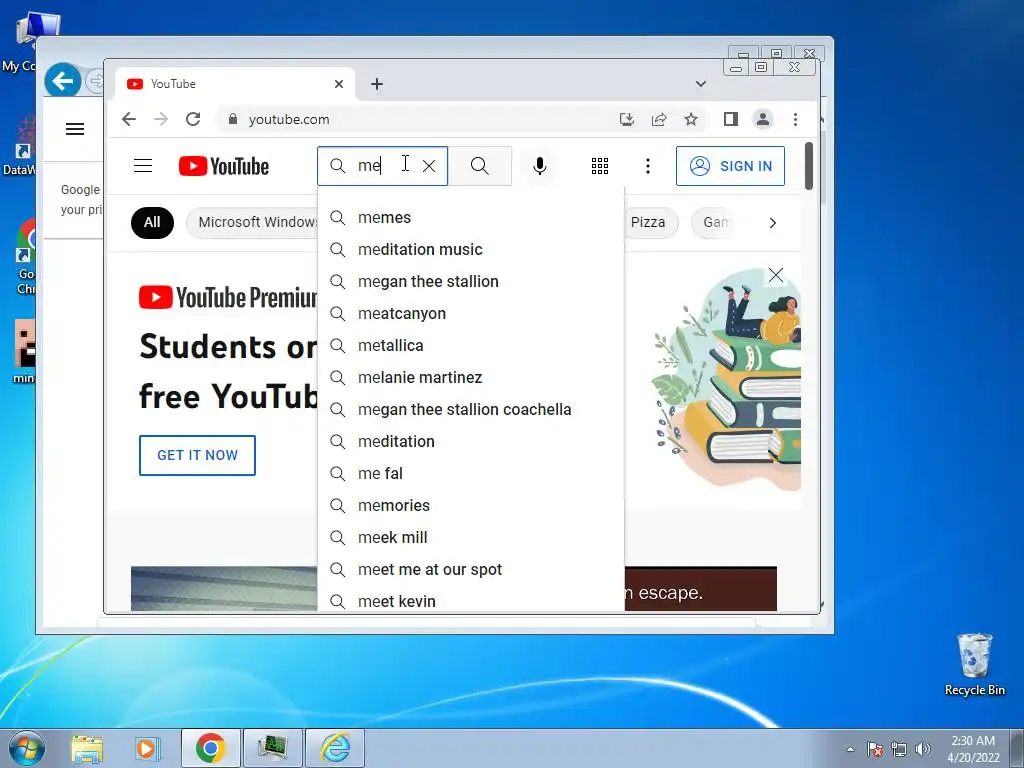
Task: Choose the 'me fal' suggestion
Action: click(x=471, y=473)
